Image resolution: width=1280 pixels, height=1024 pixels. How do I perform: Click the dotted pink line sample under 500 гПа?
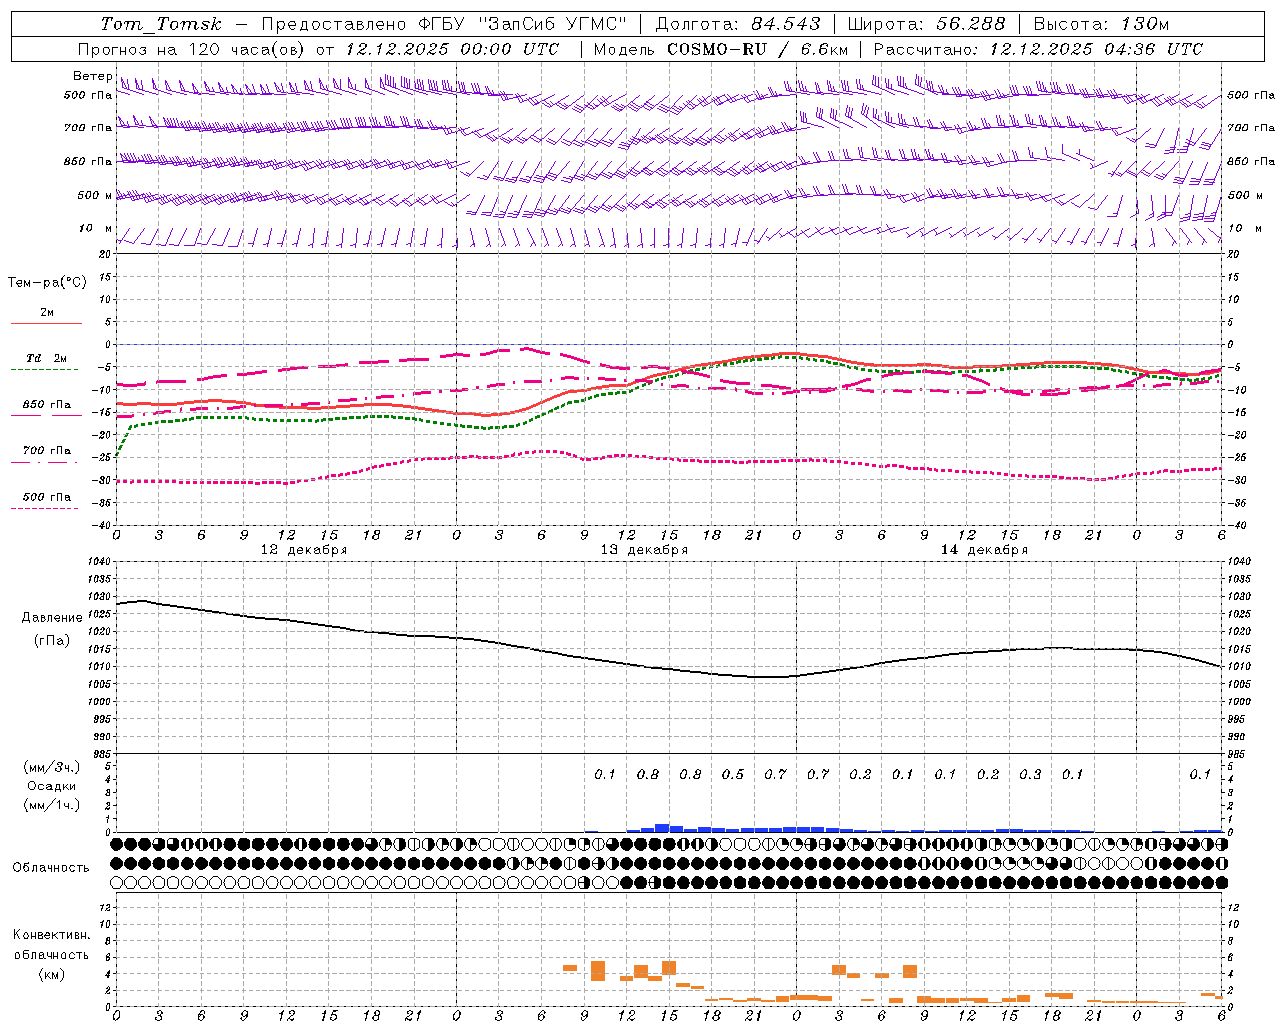point(45,508)
